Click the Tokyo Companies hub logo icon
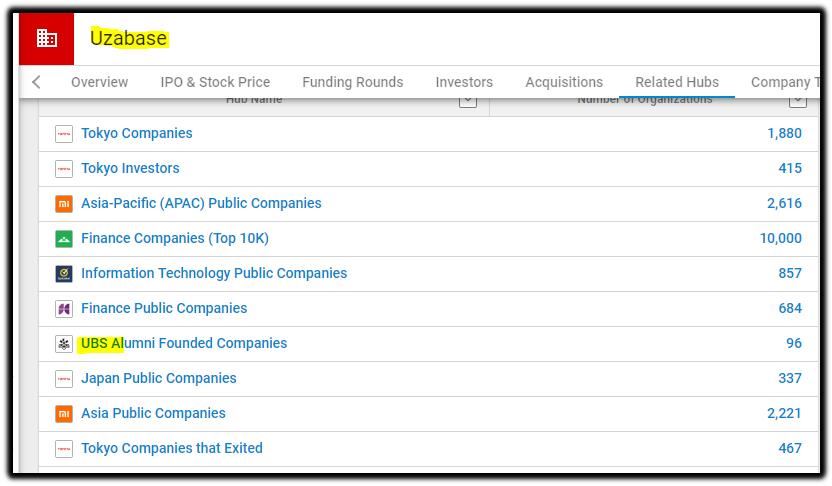This screenshot has width=832, height=486. click(x=64, y=134)
